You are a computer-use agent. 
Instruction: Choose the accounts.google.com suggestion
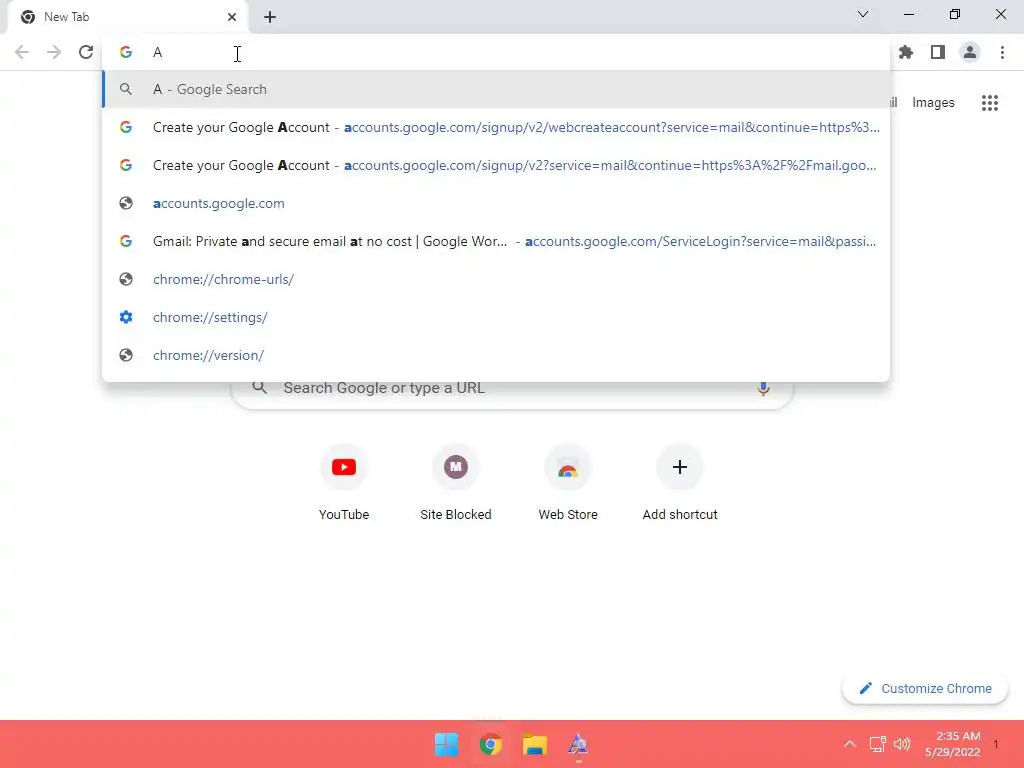coord(496,203)
